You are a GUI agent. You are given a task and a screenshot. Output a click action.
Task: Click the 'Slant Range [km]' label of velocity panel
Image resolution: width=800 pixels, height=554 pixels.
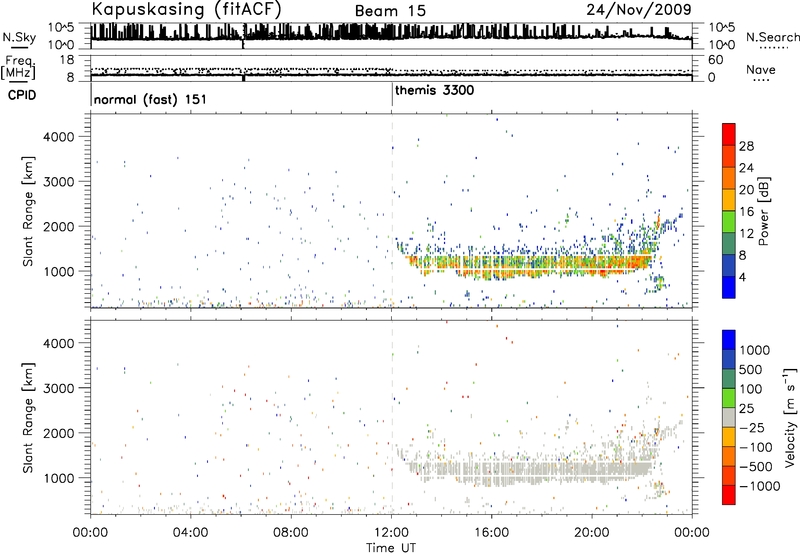[x=28, y=418]
